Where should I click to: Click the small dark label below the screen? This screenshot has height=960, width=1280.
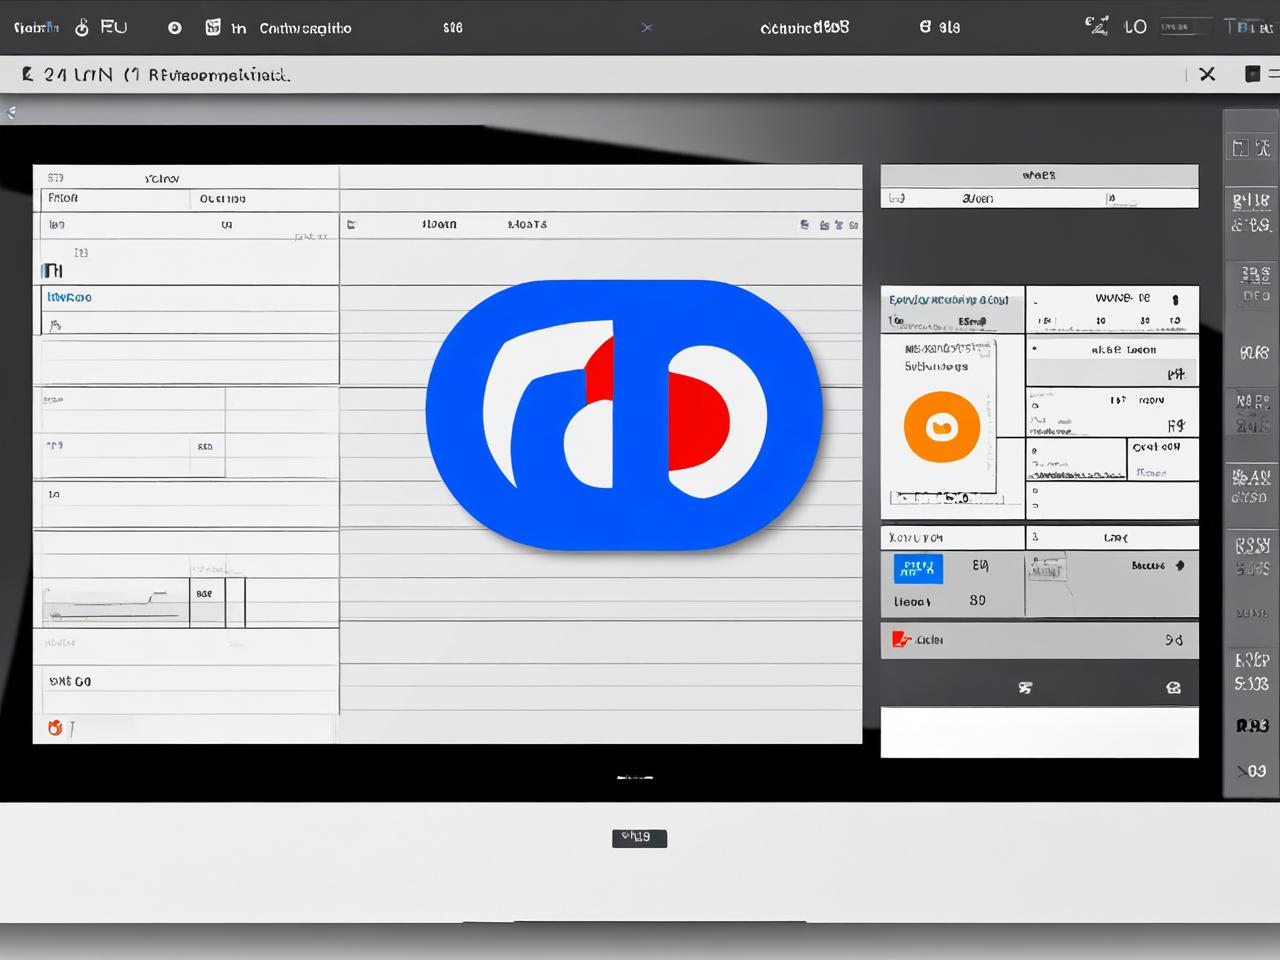click(x=639, y=837)
